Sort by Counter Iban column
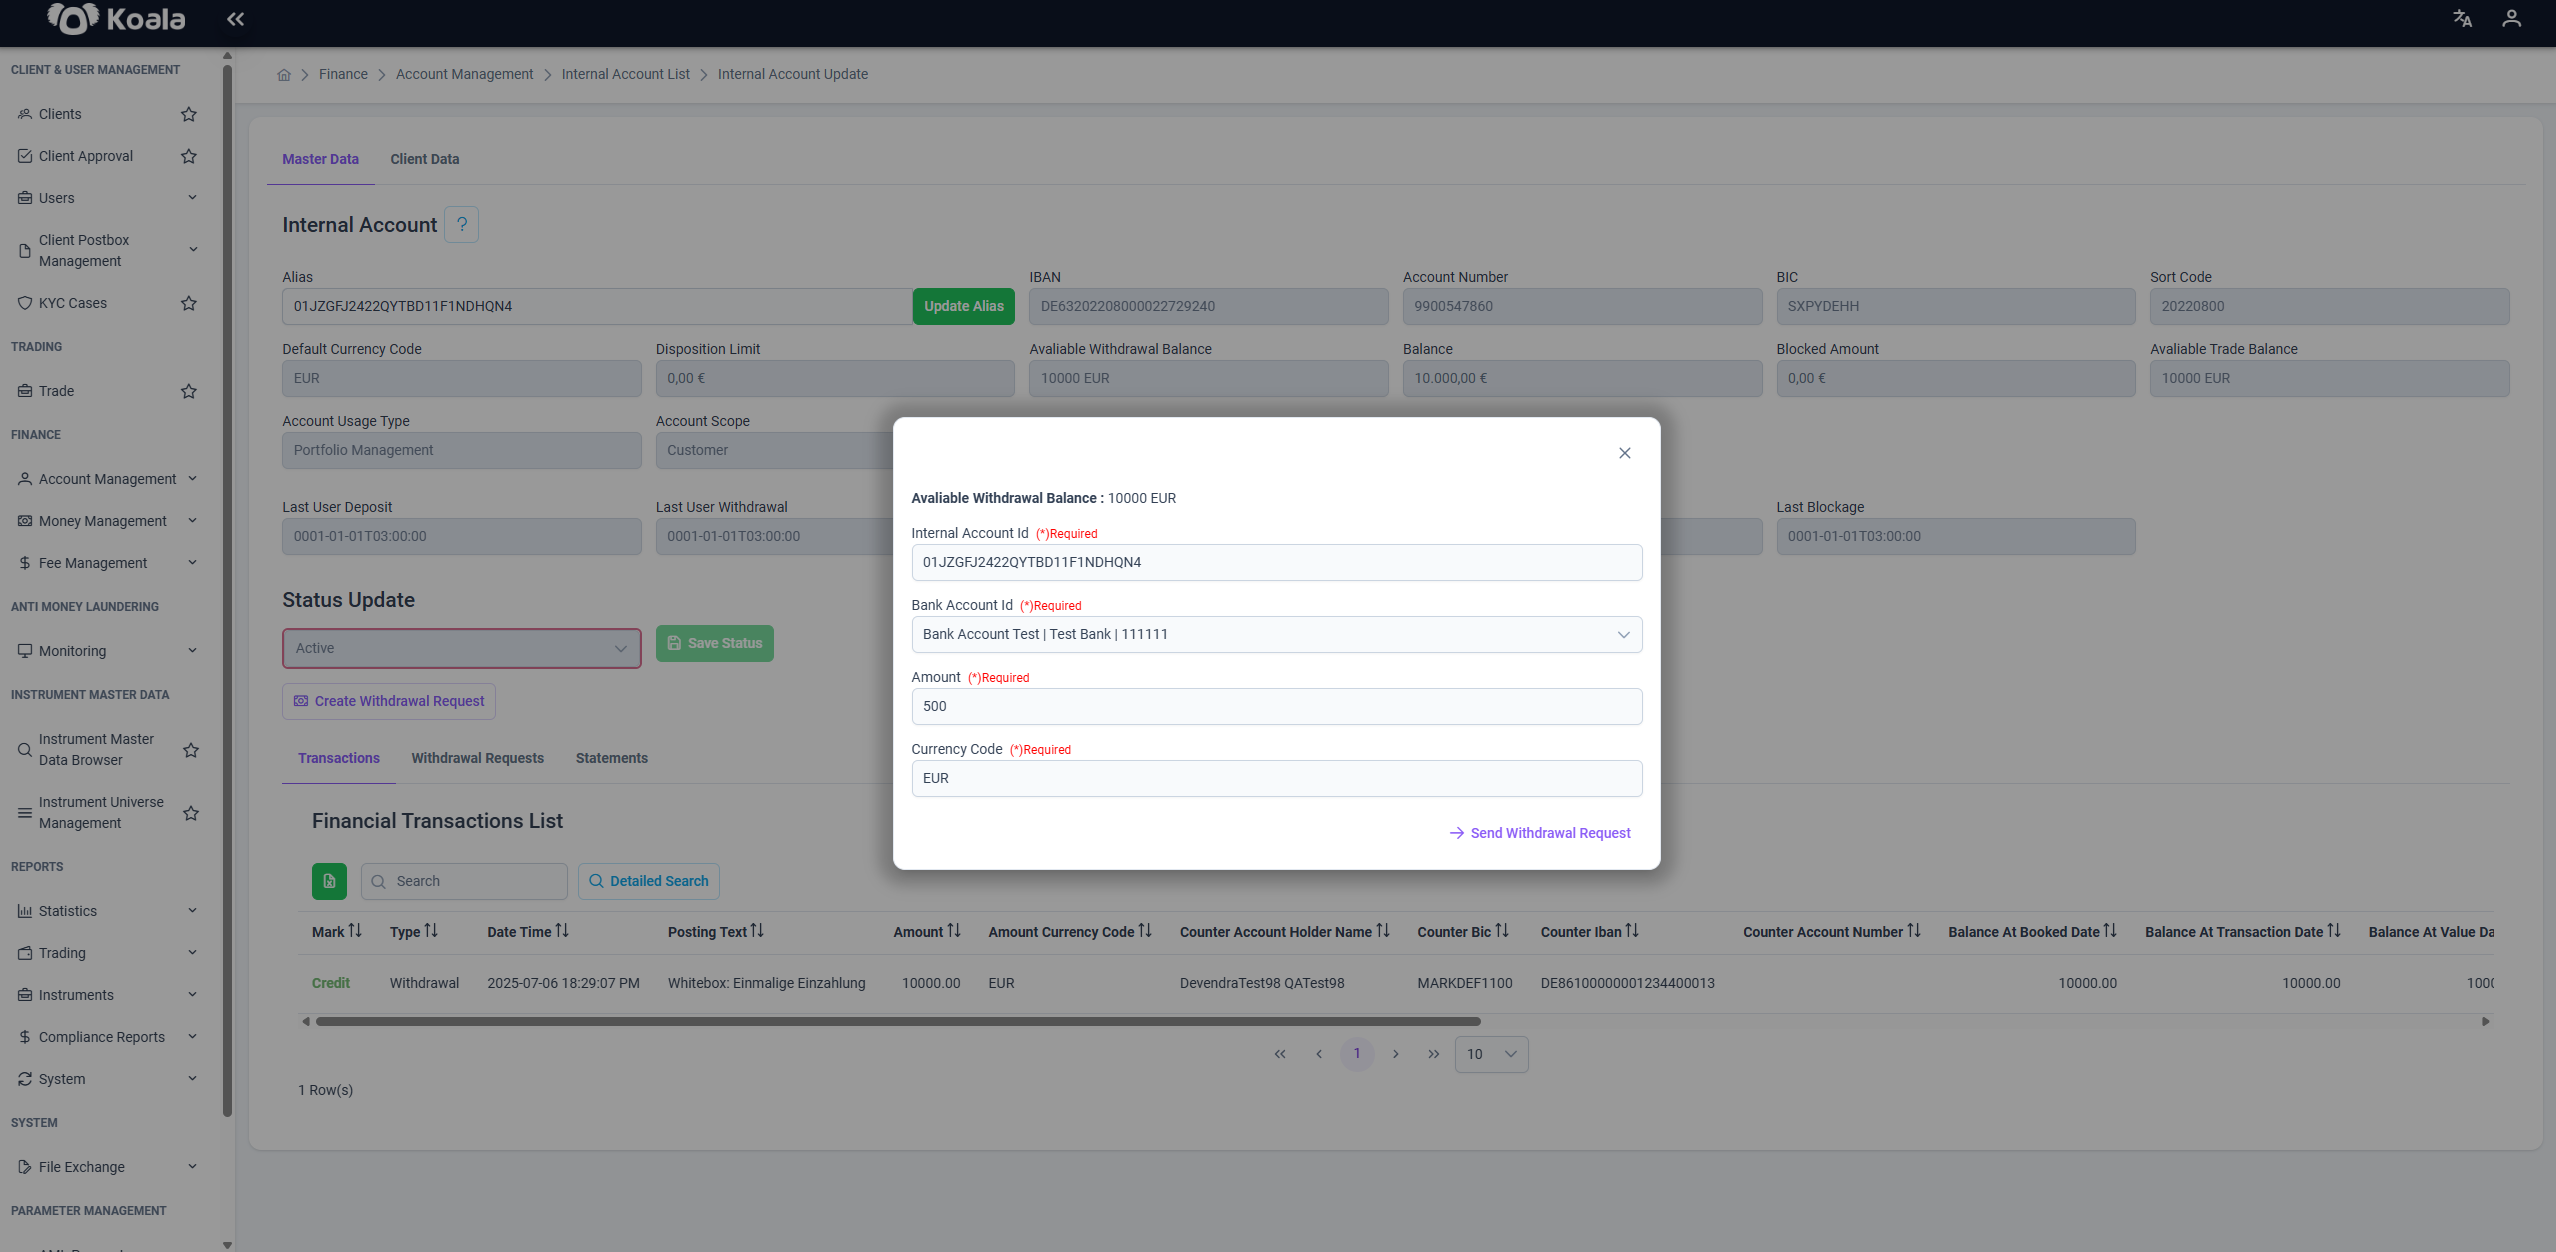2556x1252 pixels. pyautogui.click(x=1632, y=931)
